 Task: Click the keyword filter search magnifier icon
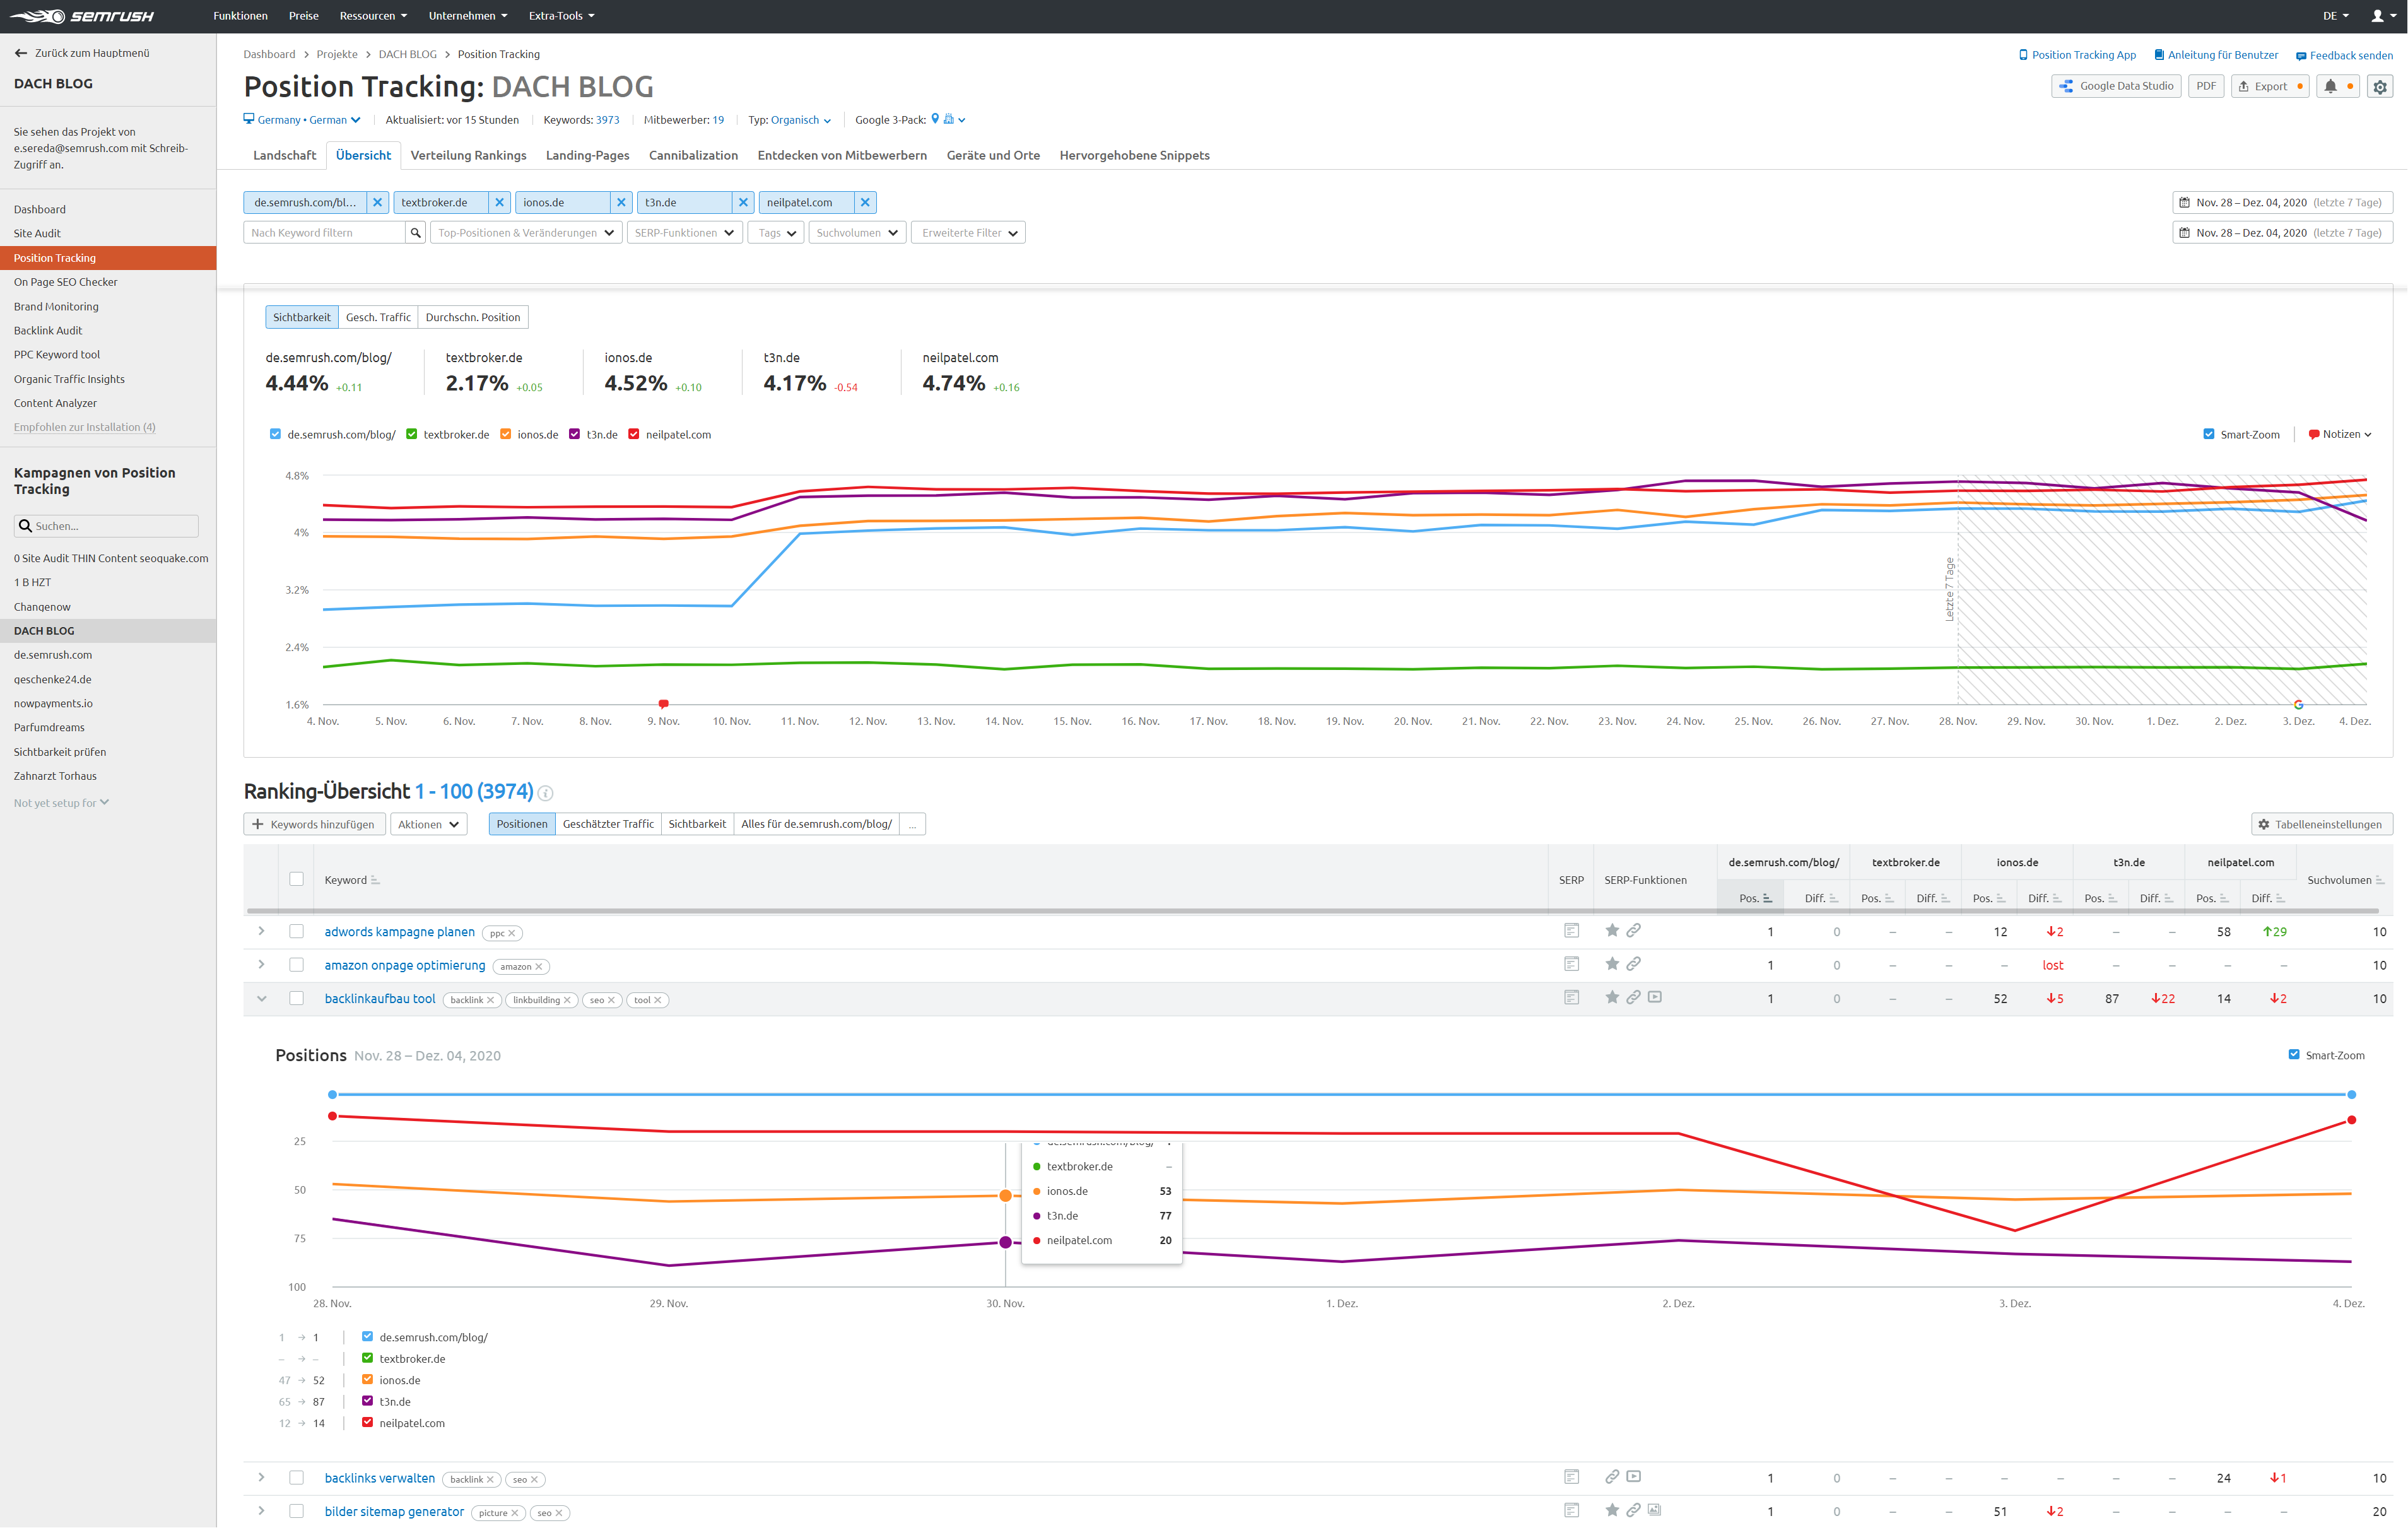coord(416,233)
